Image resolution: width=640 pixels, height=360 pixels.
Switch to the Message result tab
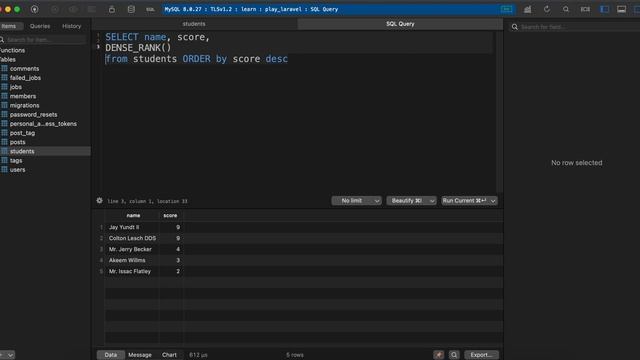(140, 355)
